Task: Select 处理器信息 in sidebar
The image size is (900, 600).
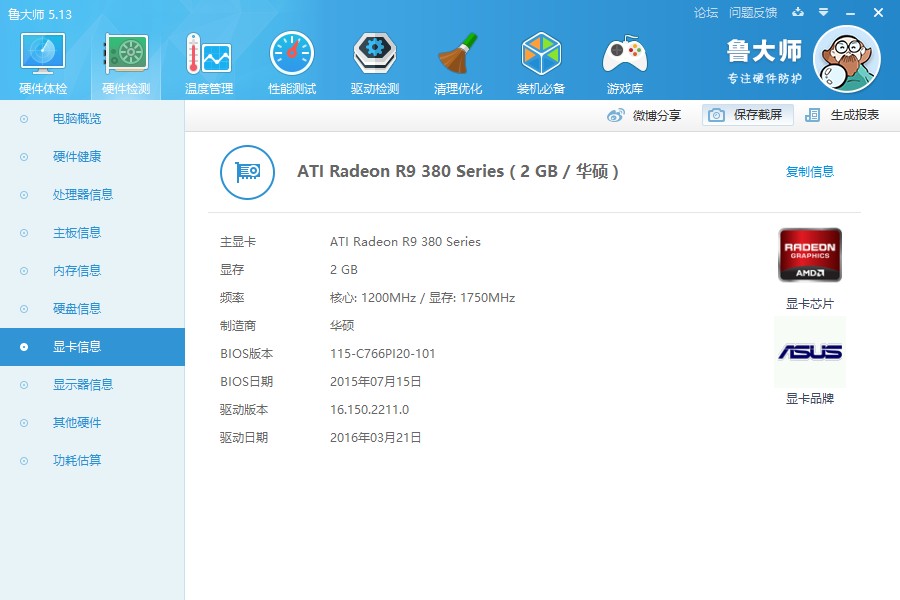Action: [x=92, y=195]
